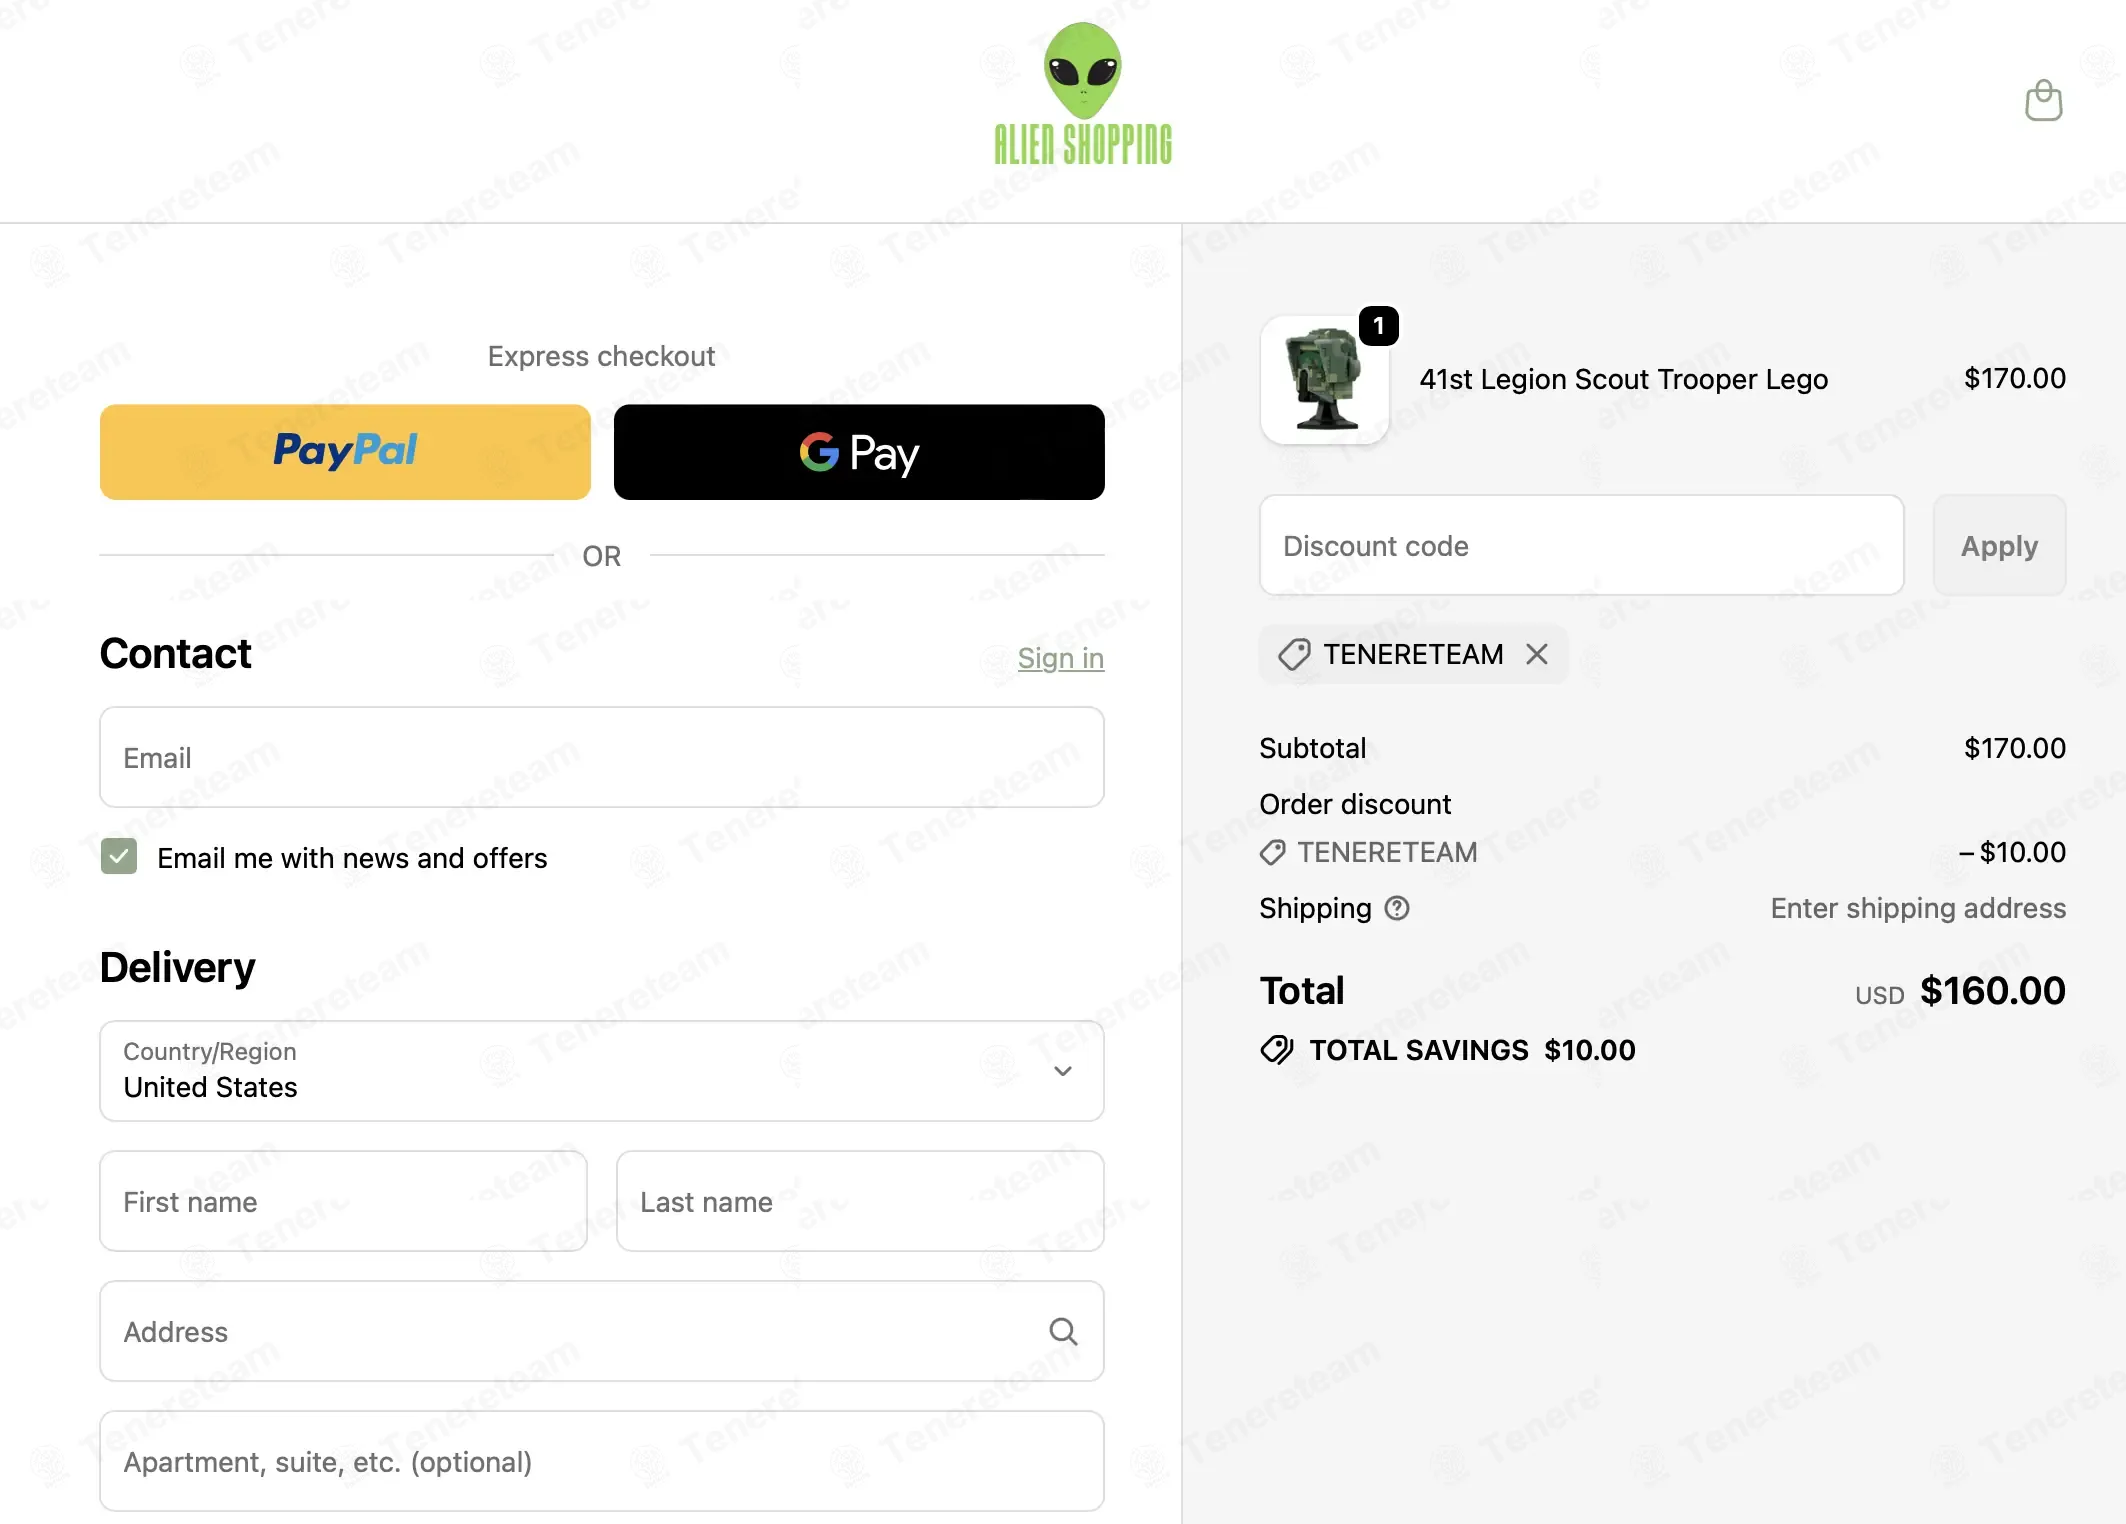Click the Subtotal label

1313,748
